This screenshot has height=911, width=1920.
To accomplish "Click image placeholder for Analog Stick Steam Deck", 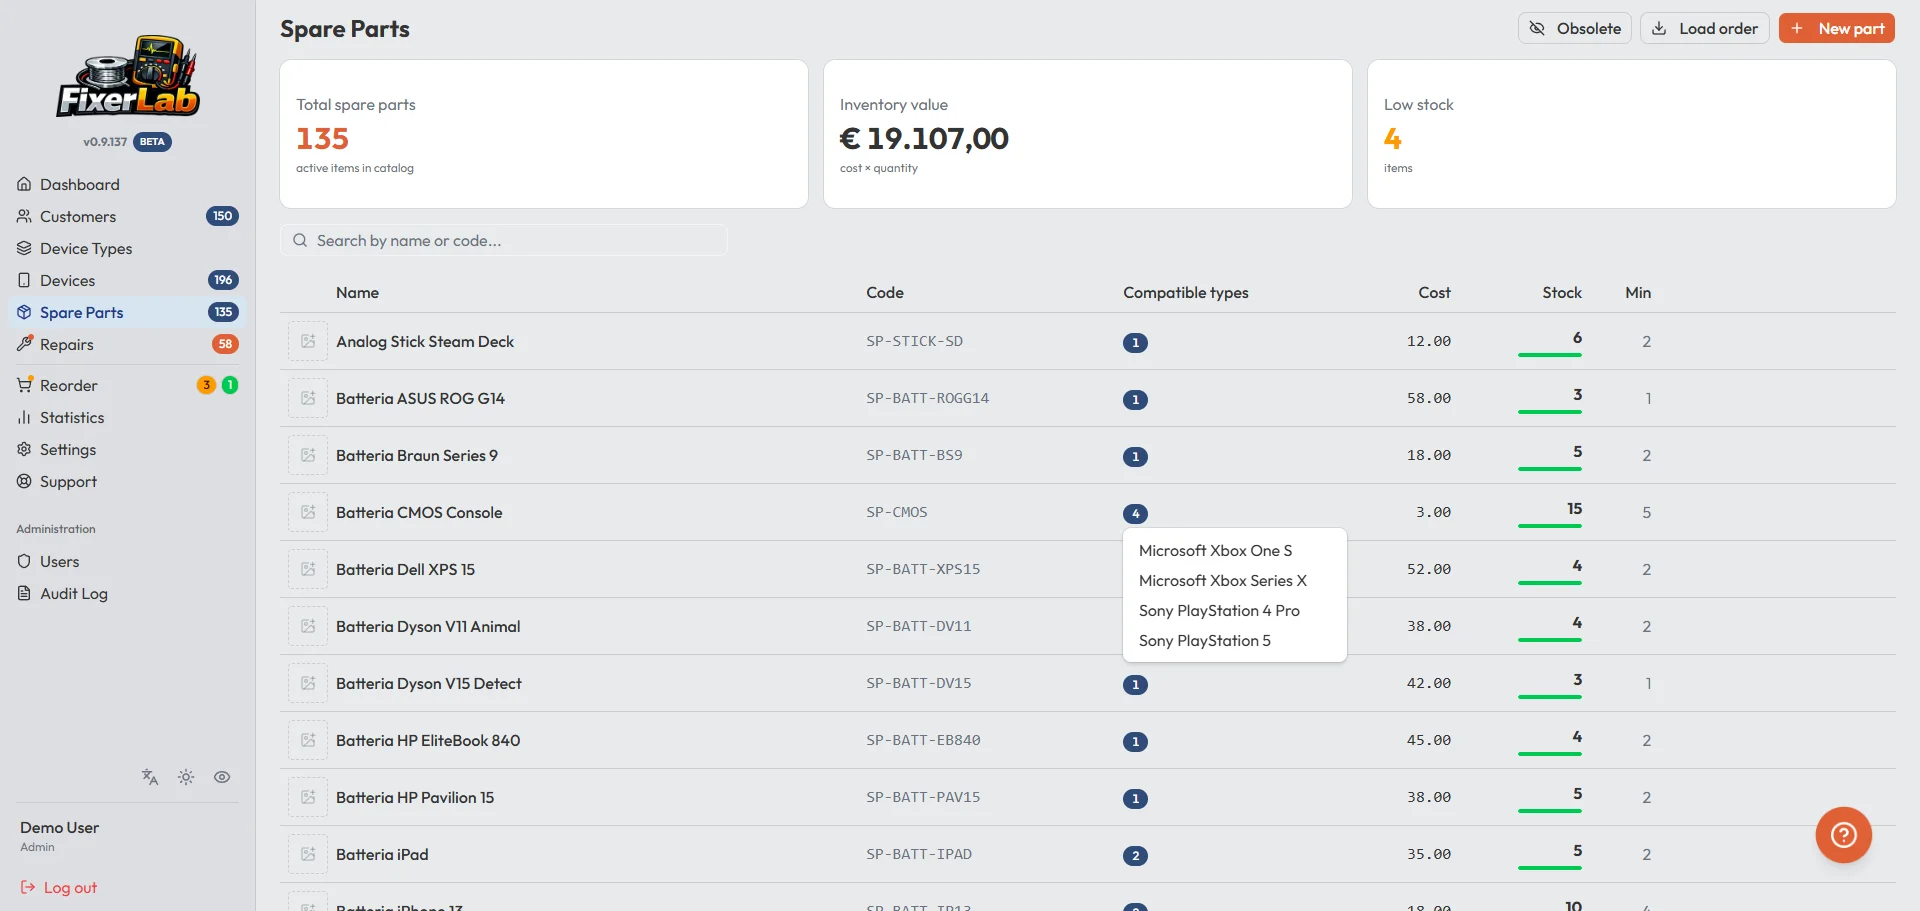I will pos(308,341).
